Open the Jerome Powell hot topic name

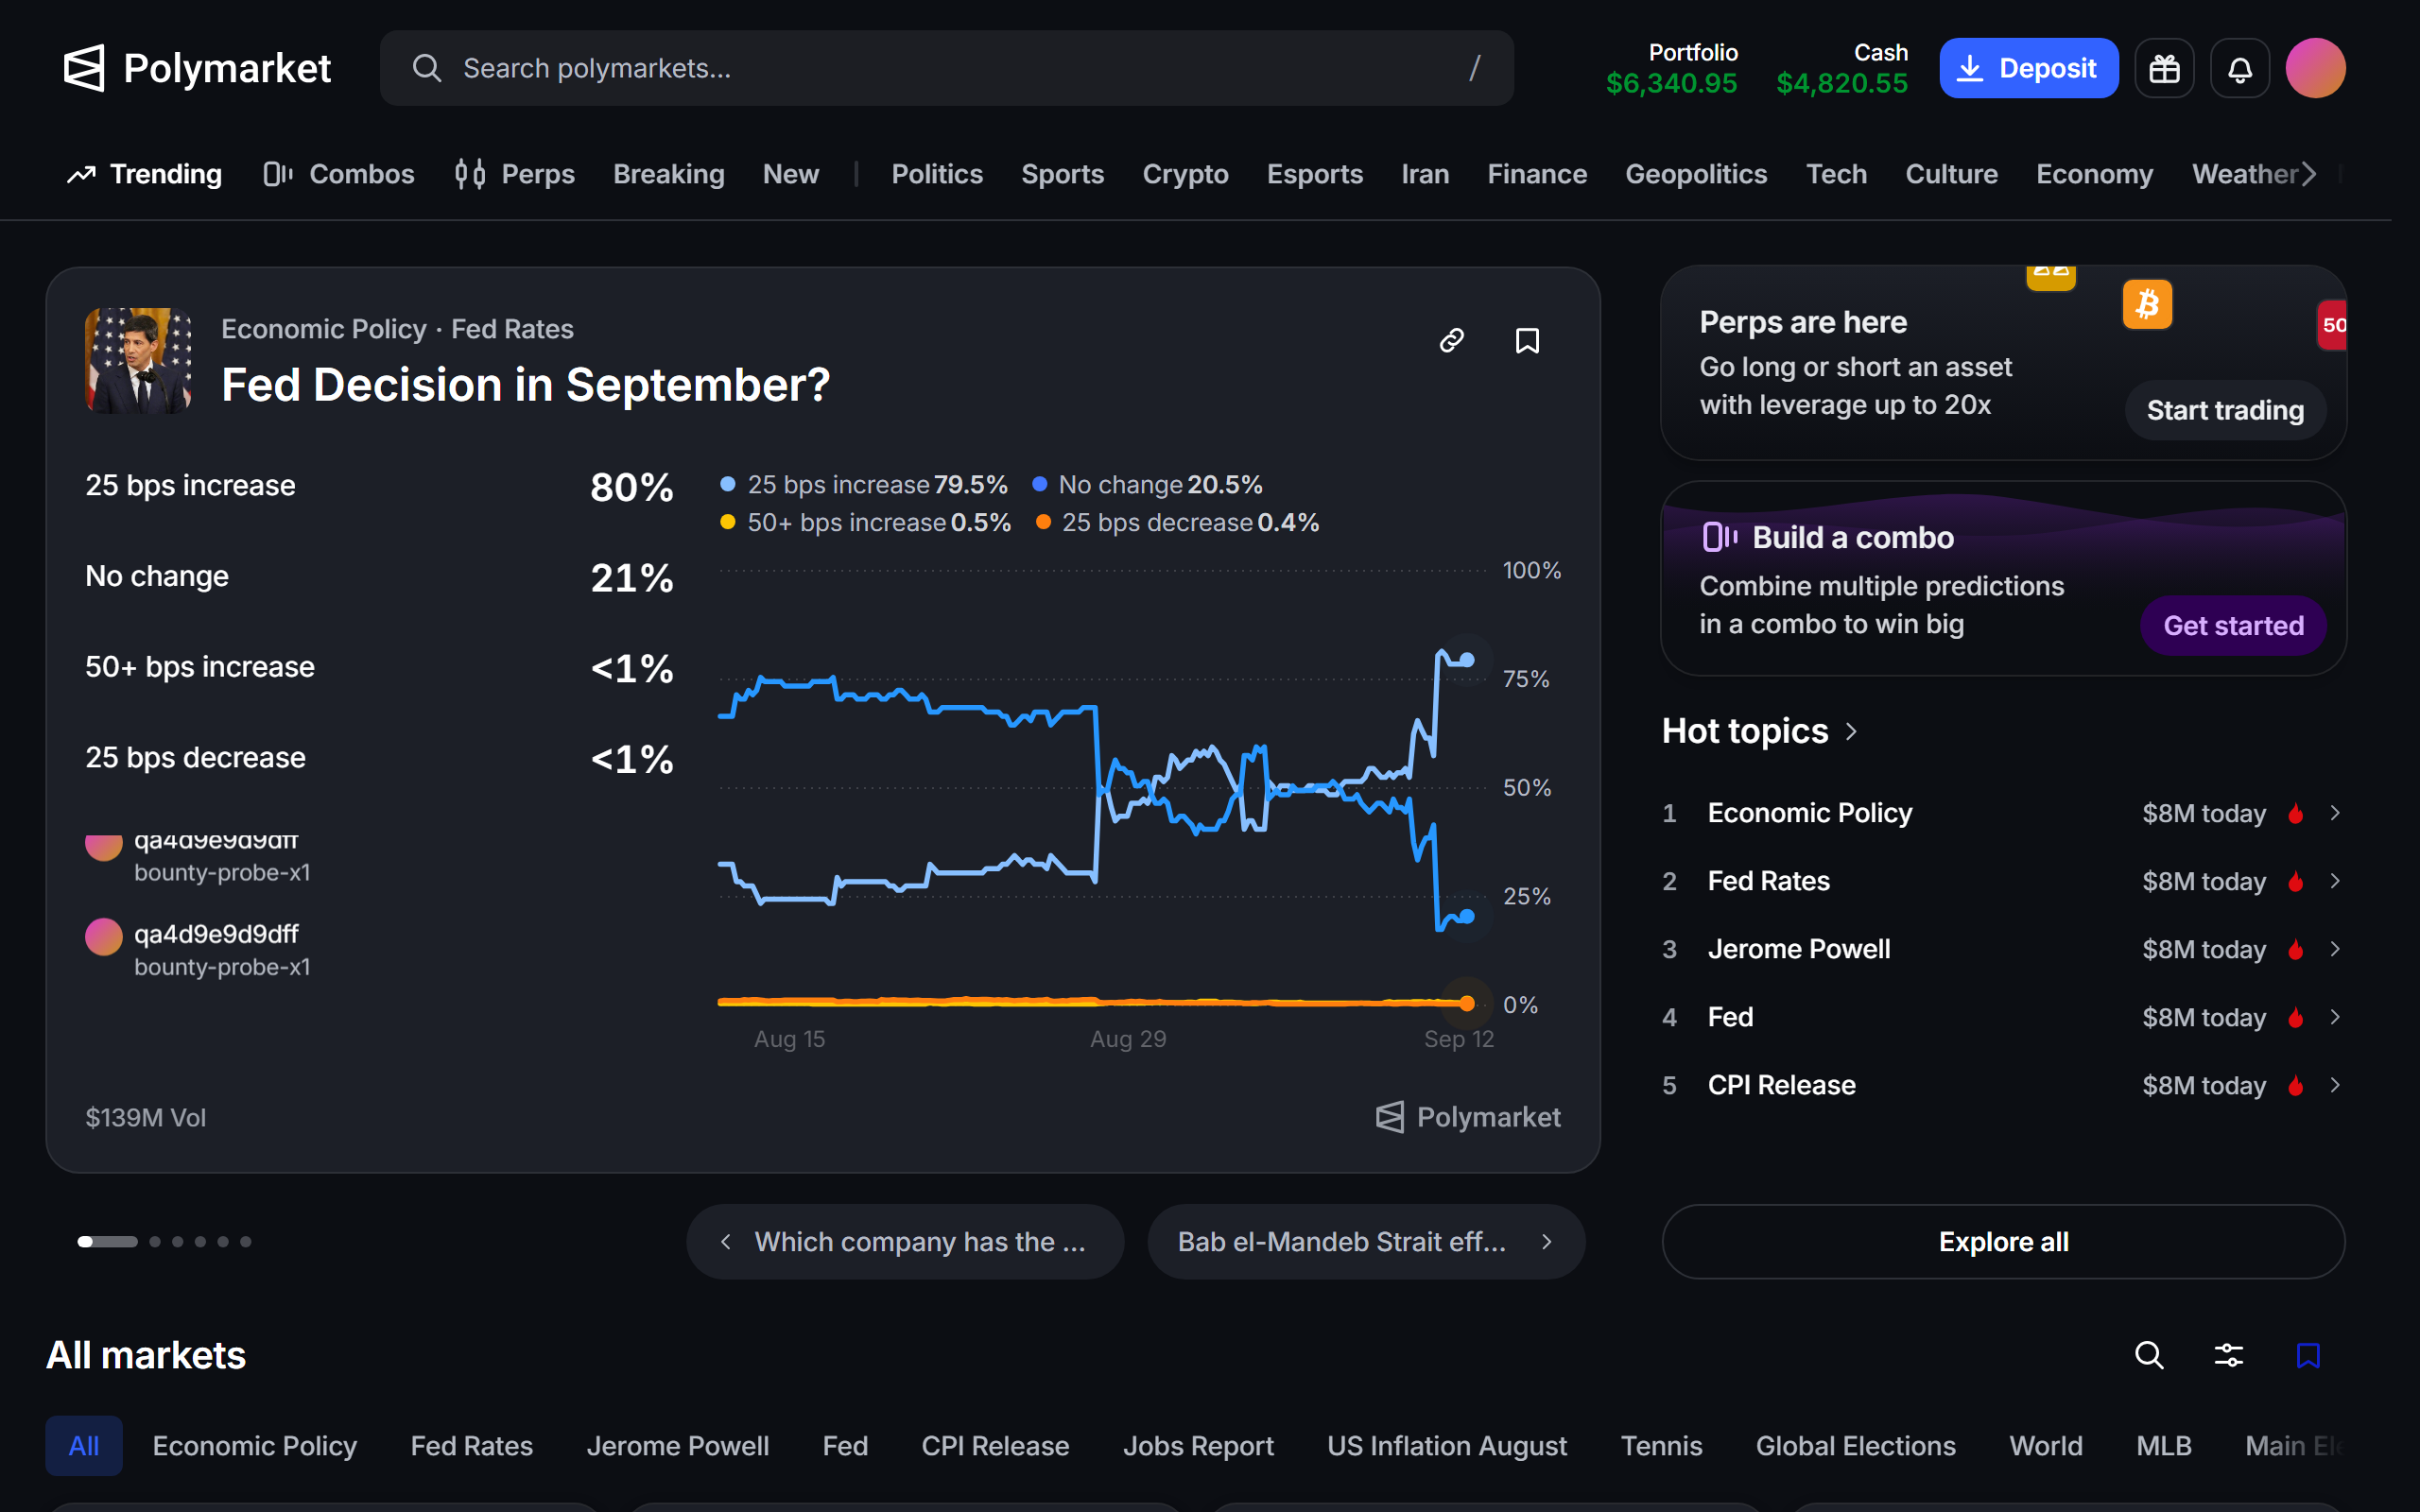click(x=1799, y=949)
